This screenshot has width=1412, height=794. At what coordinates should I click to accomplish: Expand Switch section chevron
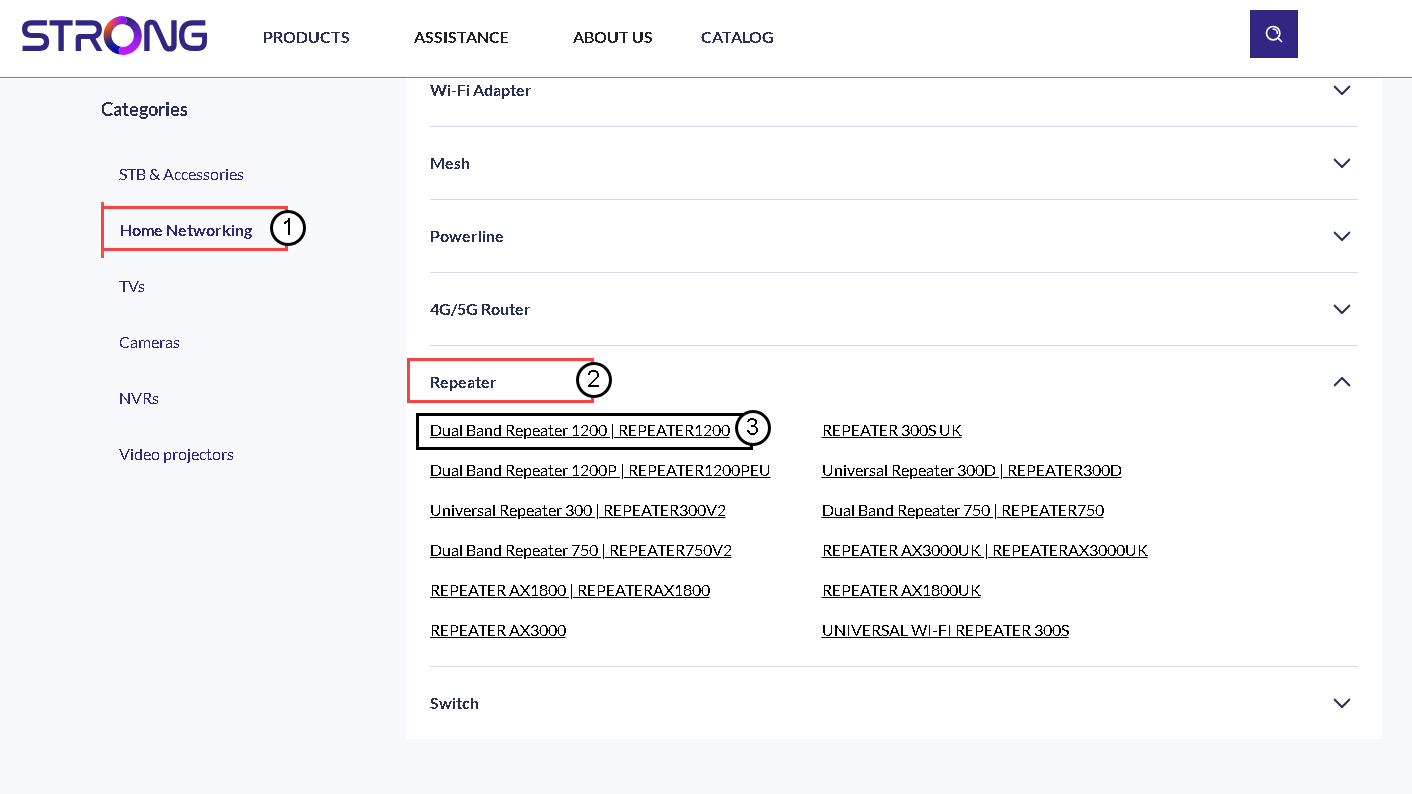(x=1342, y=703)
